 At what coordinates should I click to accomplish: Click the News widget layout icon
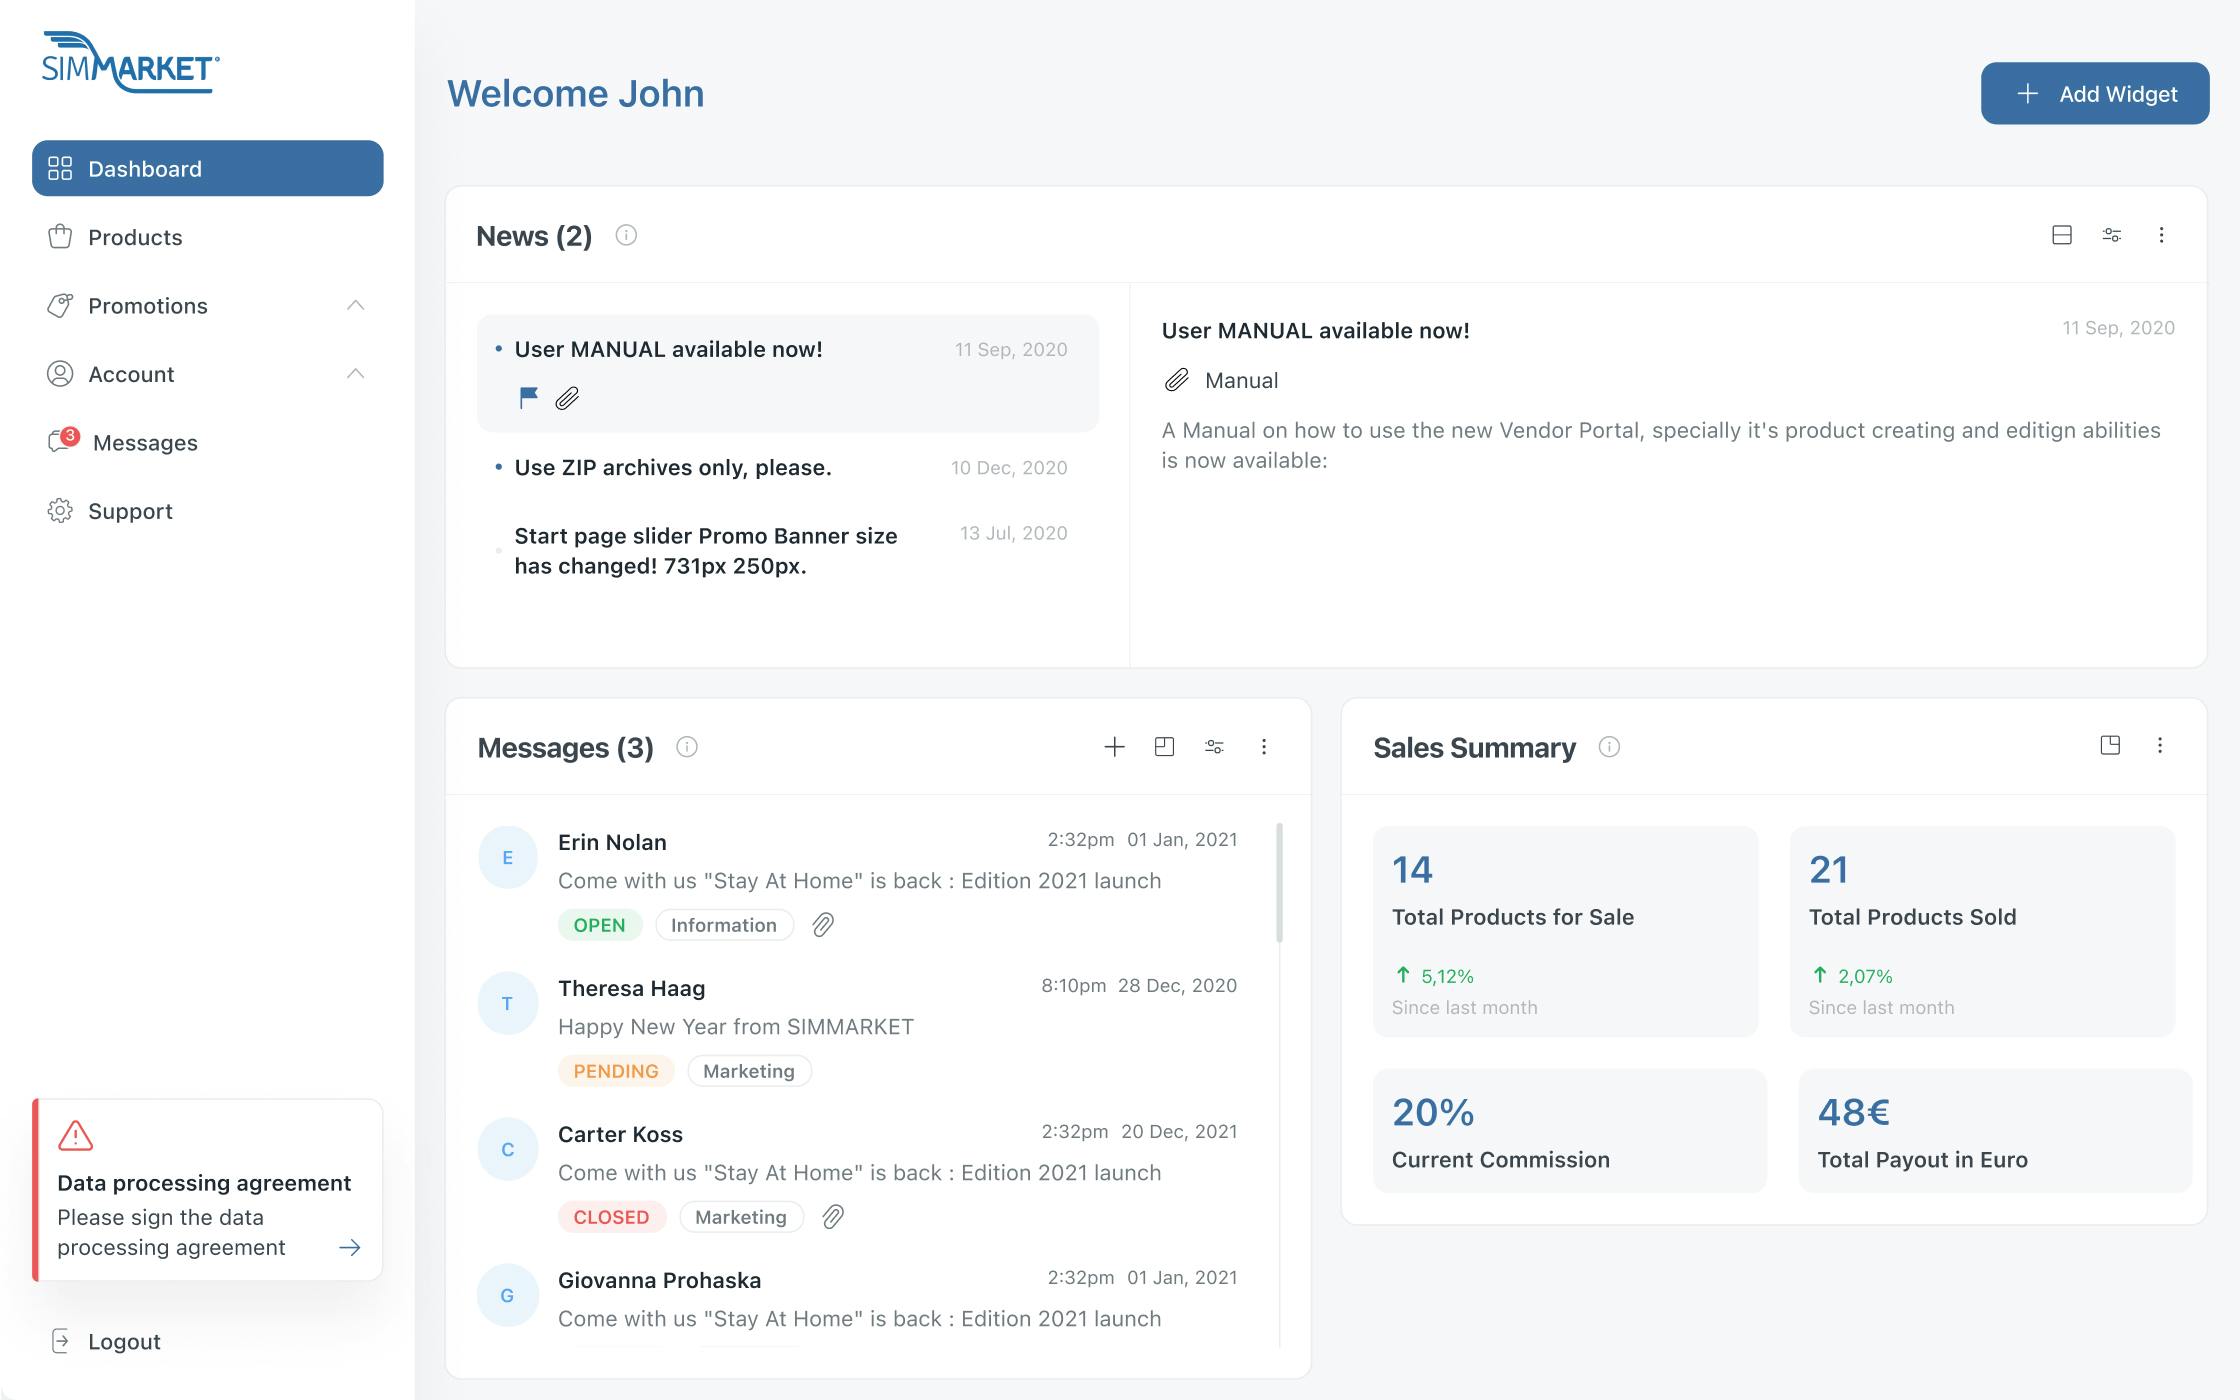tap(2061, 235)
